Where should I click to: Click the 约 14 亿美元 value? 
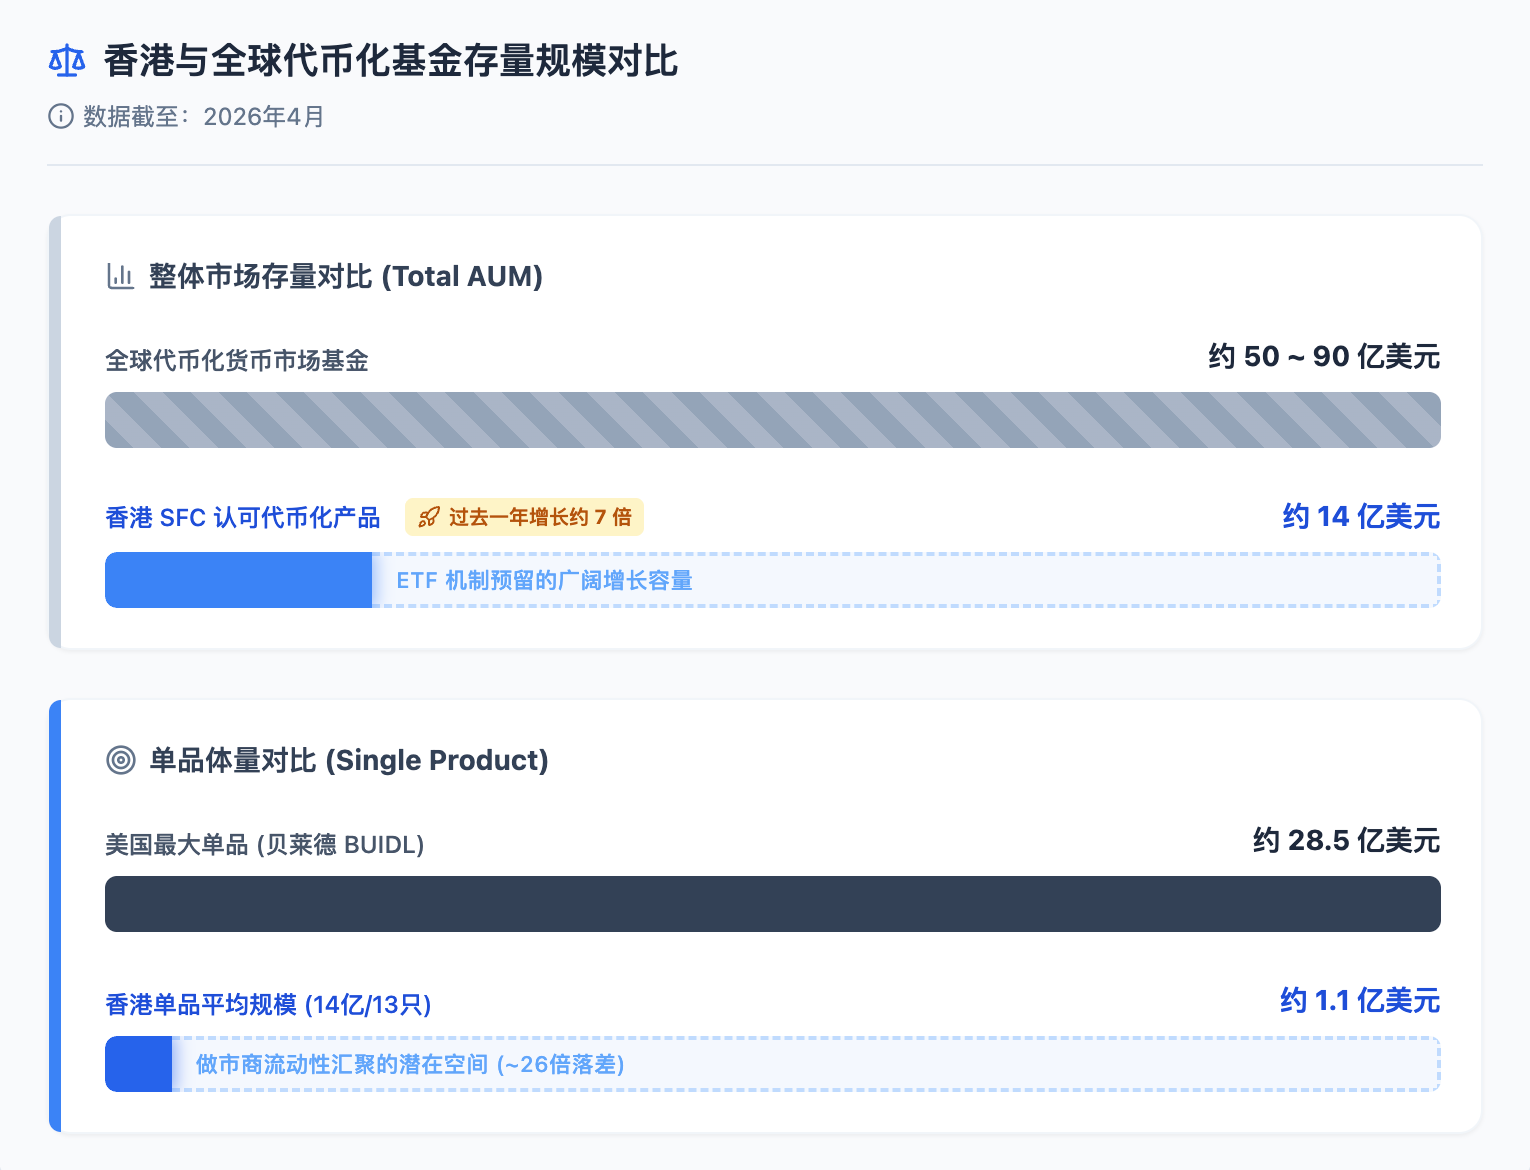pos(1361,516)
